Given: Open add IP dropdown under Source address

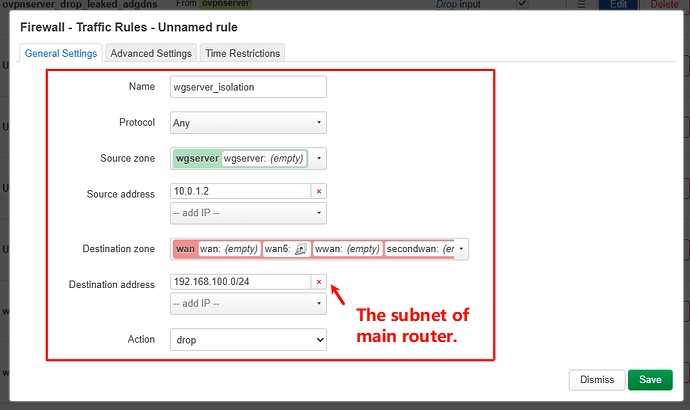Looking at the screenshot, I should pos(249,213).
